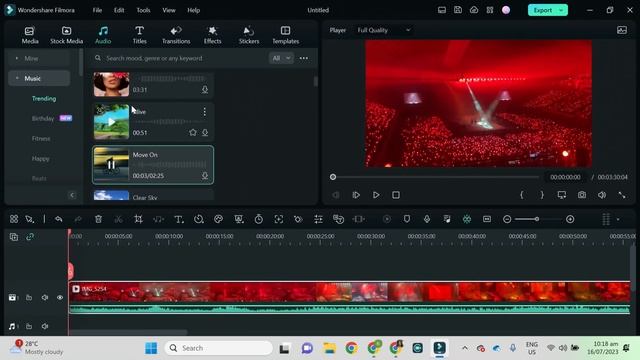
Task: Select the Happy music category
Action: click(40, 158)
